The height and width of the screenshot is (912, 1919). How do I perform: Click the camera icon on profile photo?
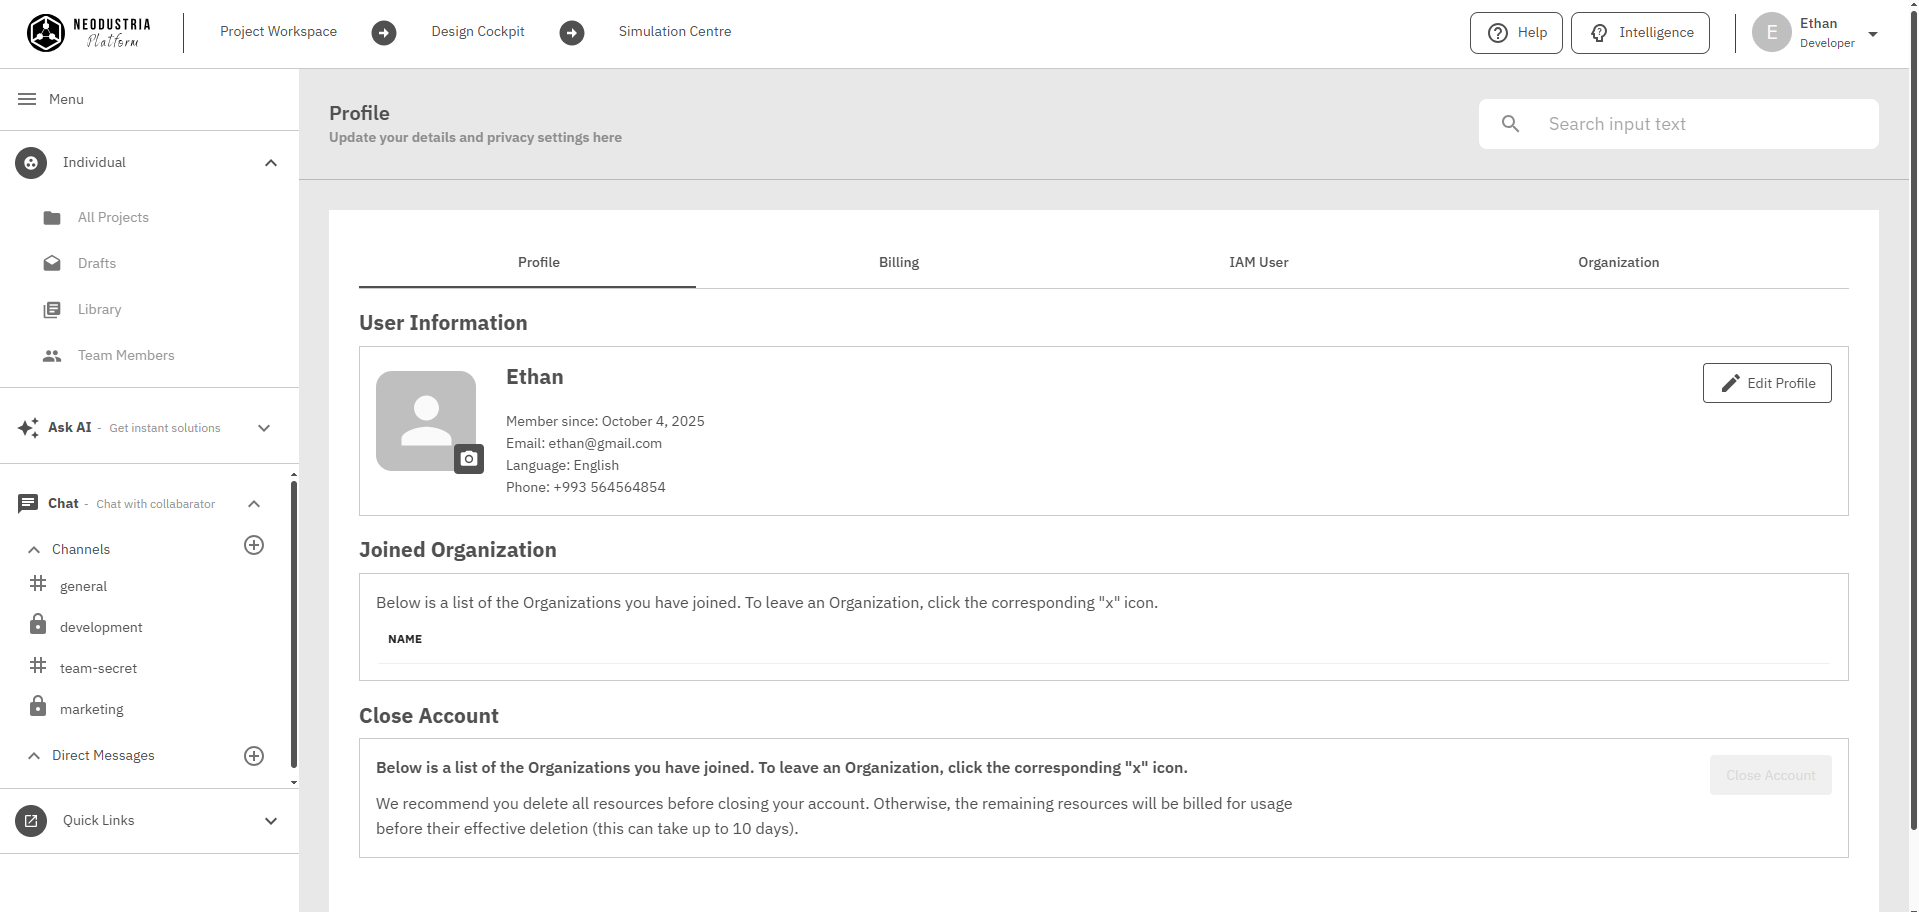click(x=469, y=459)
